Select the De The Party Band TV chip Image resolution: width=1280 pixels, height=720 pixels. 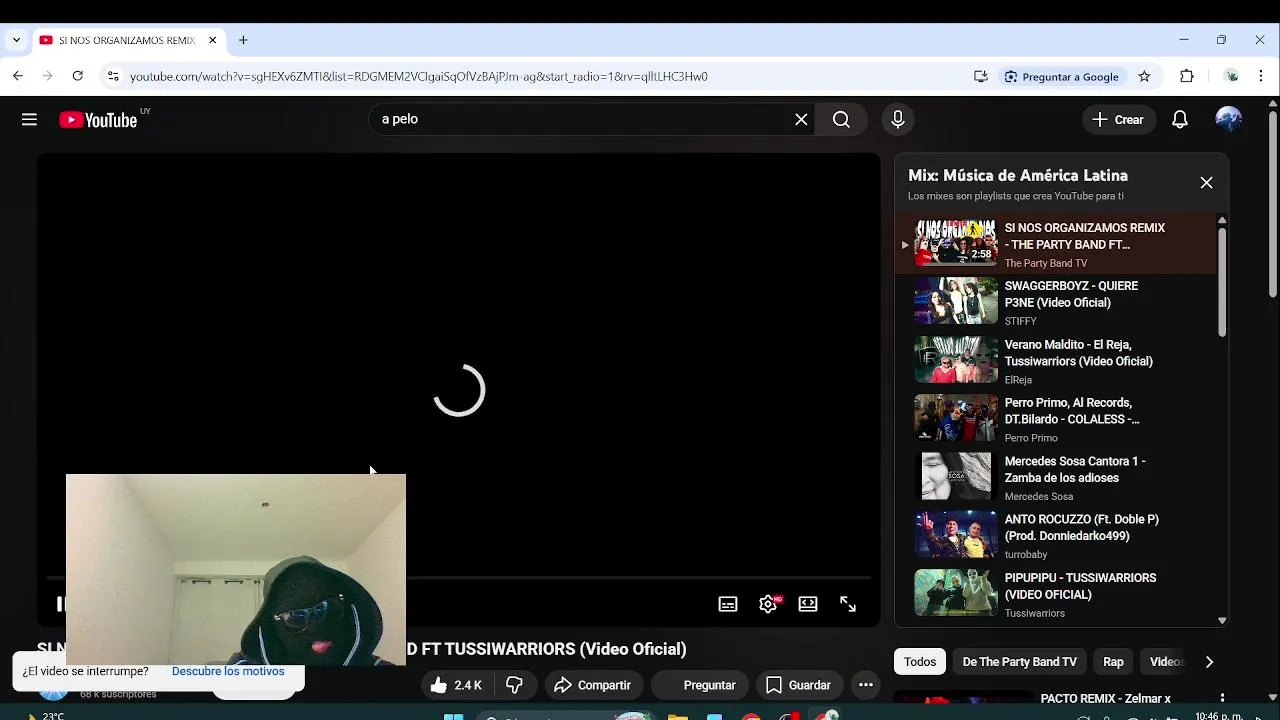coord(1019,662)
